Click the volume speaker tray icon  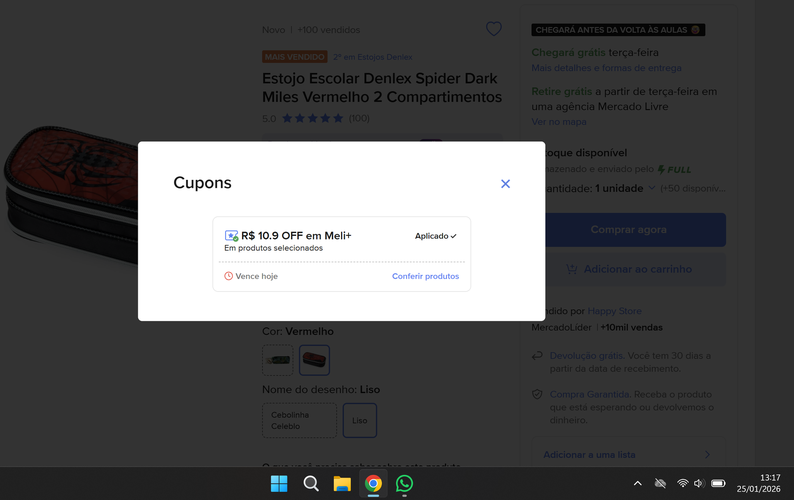pos(699,483)
